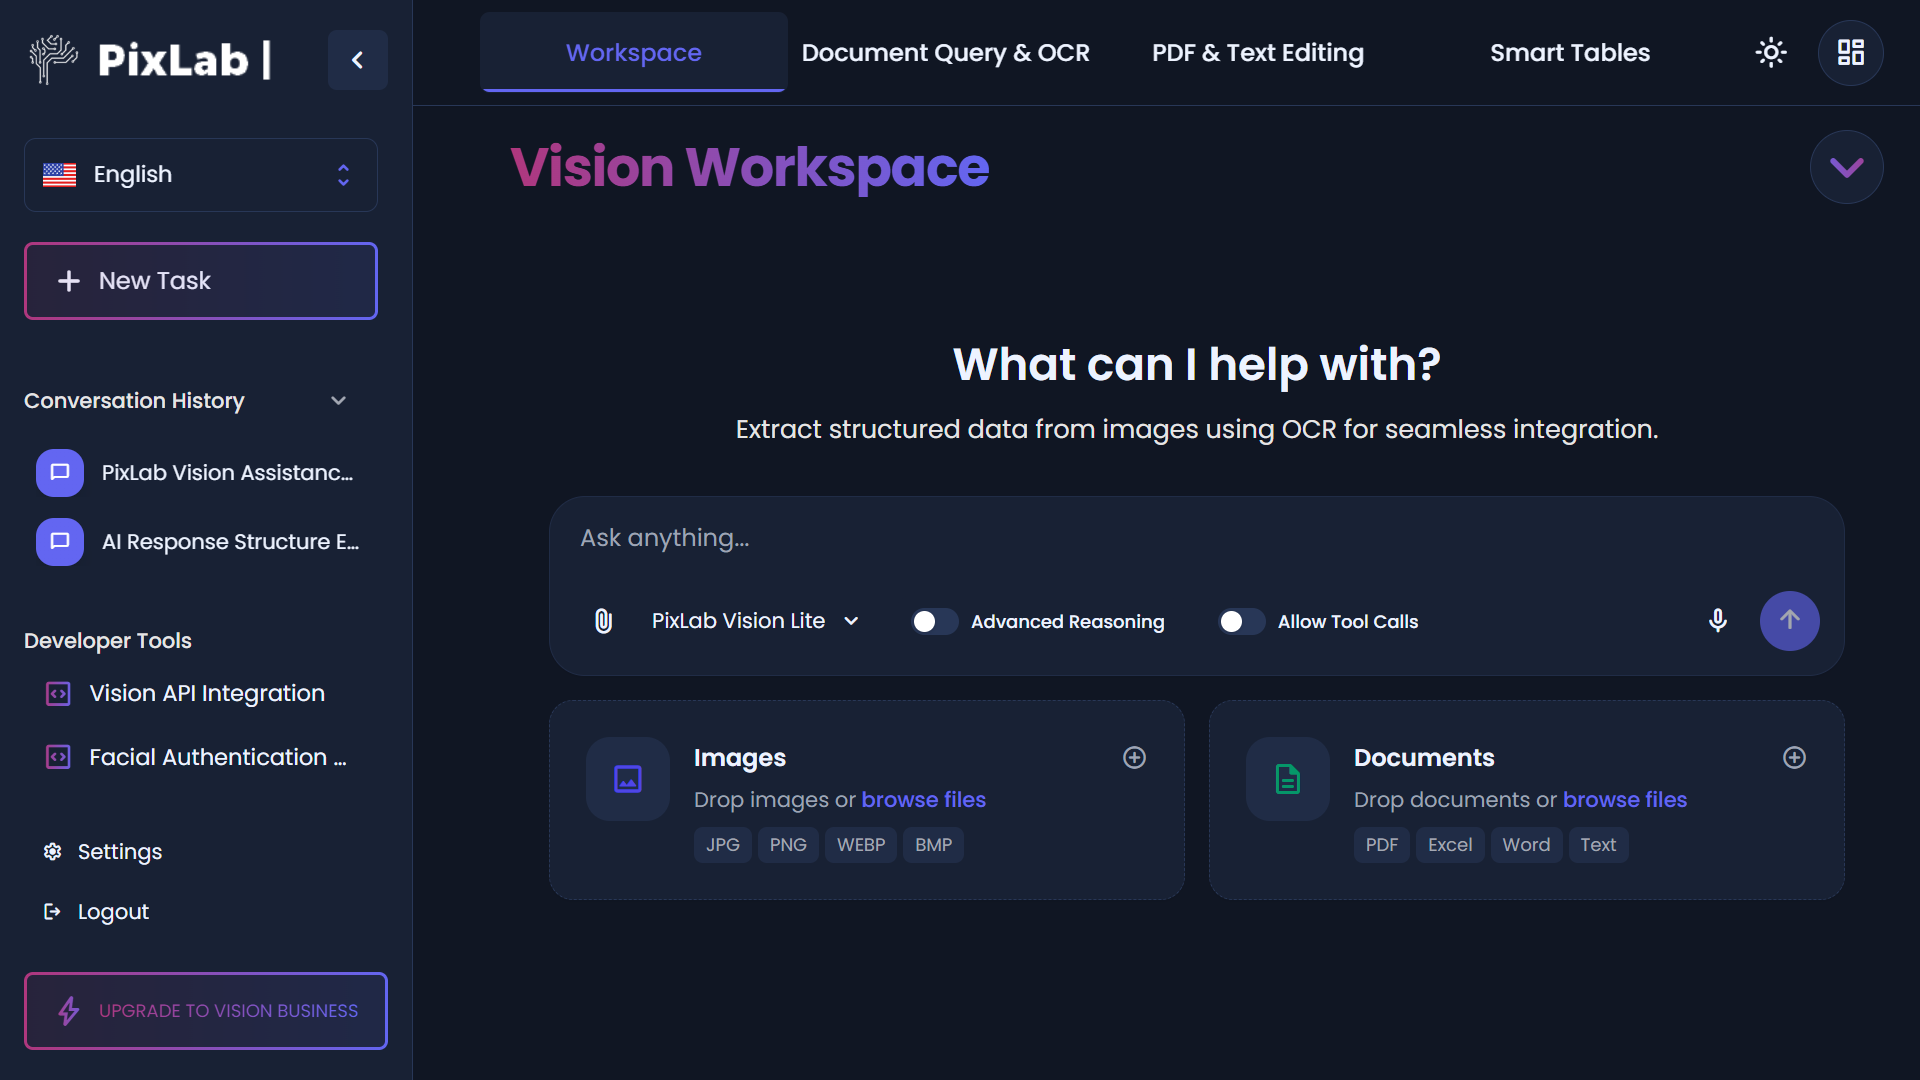This screenshot has width=1920, height=1080.
Task: Click the microphone voice input icon
Action: point(1717,621)
